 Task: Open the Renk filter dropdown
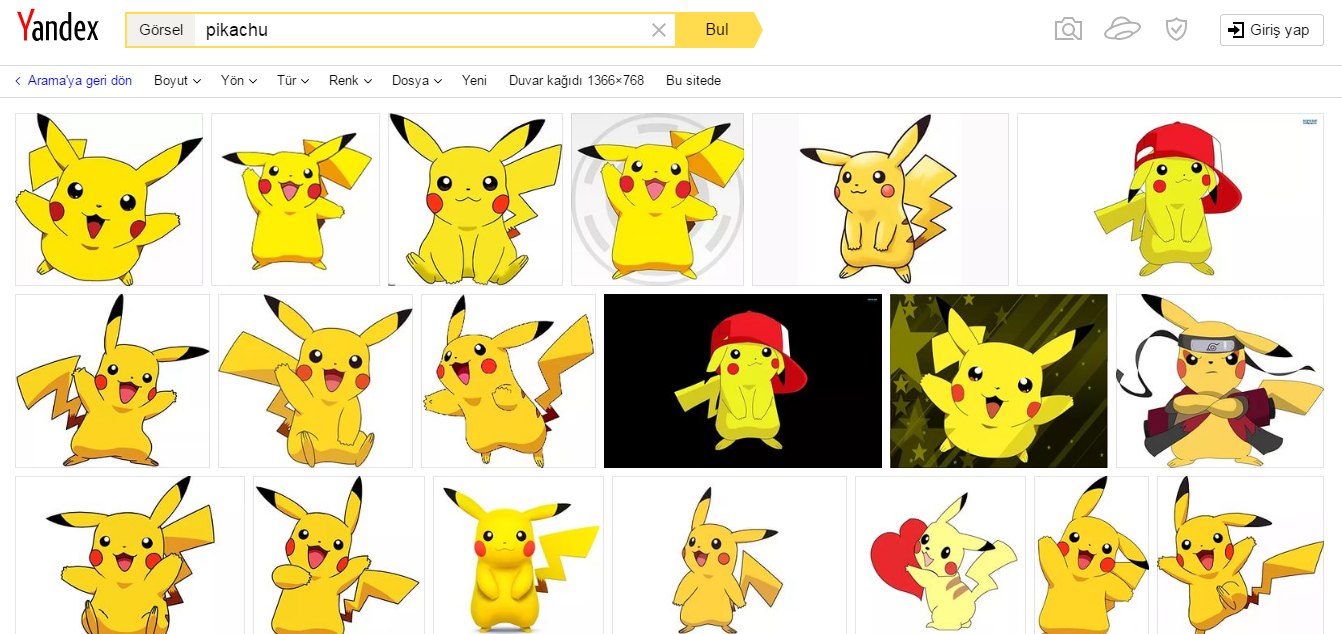350,81
